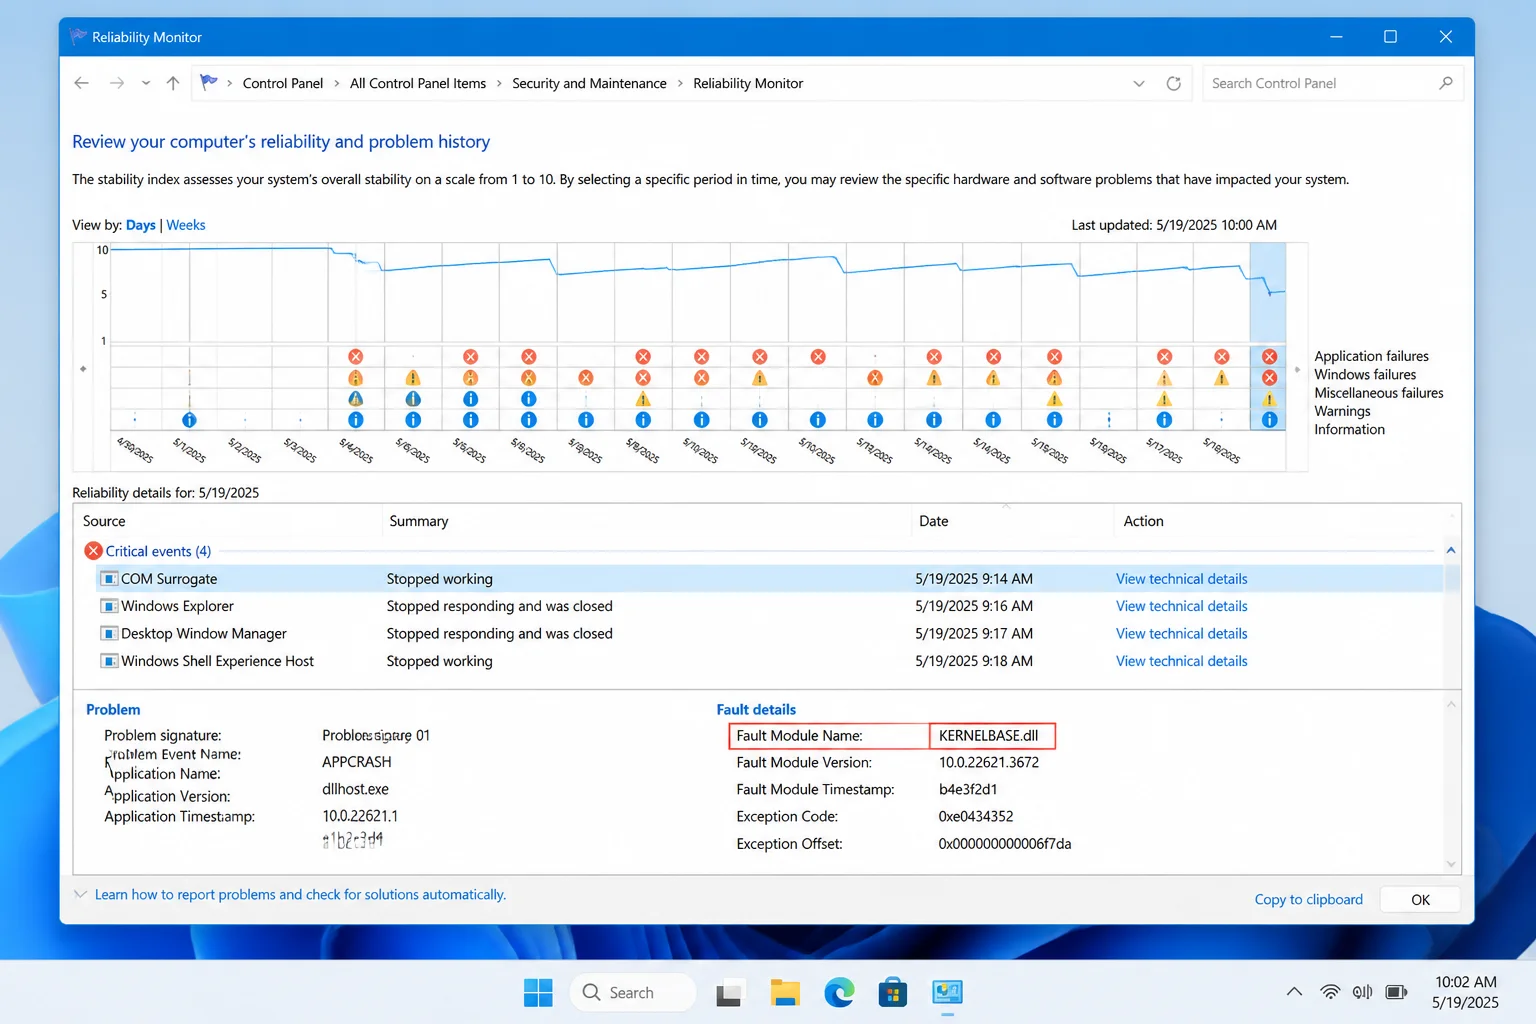The image size is (1536, 1024).
Task: Switch chart view to Days
Action: point(141,225)
